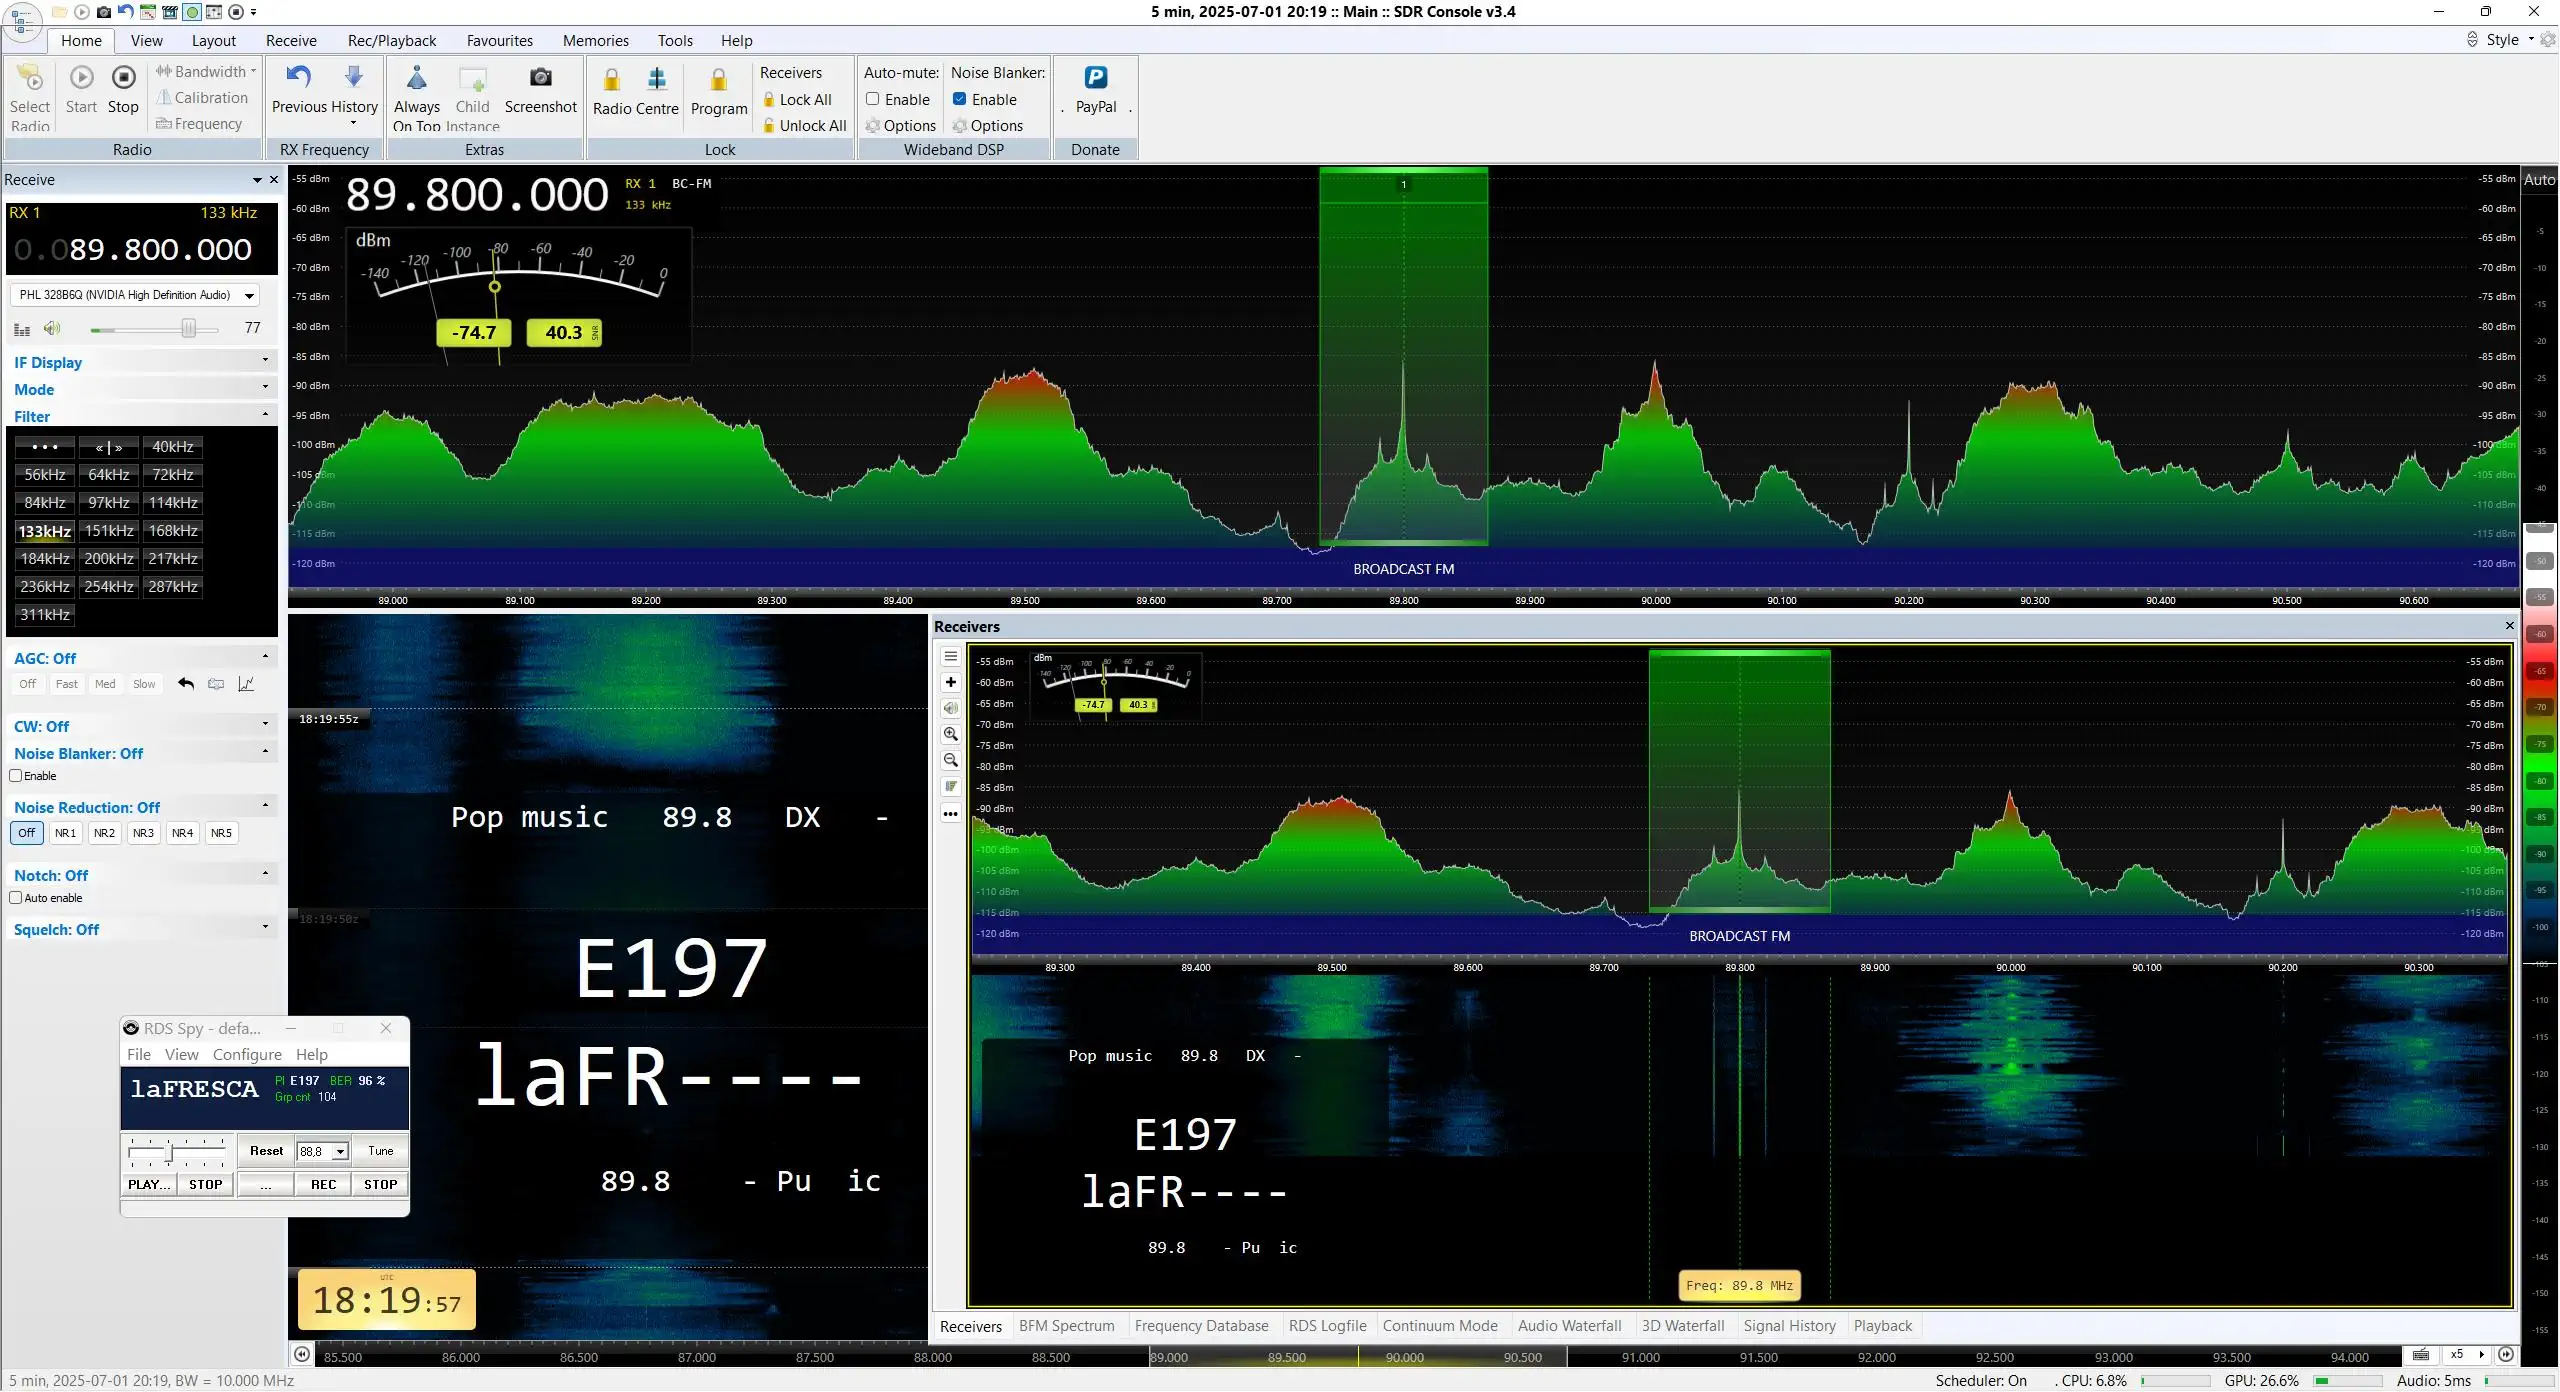Click the Screenshot camera icon
Image resolution: width=2560 pixels, height=1392 pixels.
coord(540,78)
